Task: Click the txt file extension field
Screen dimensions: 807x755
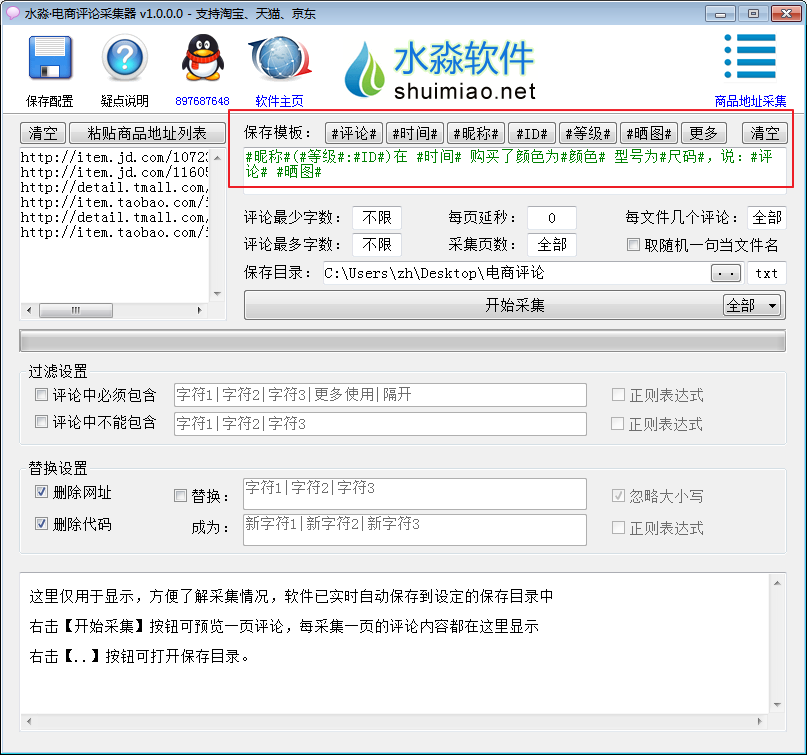Action: (767, 273)
